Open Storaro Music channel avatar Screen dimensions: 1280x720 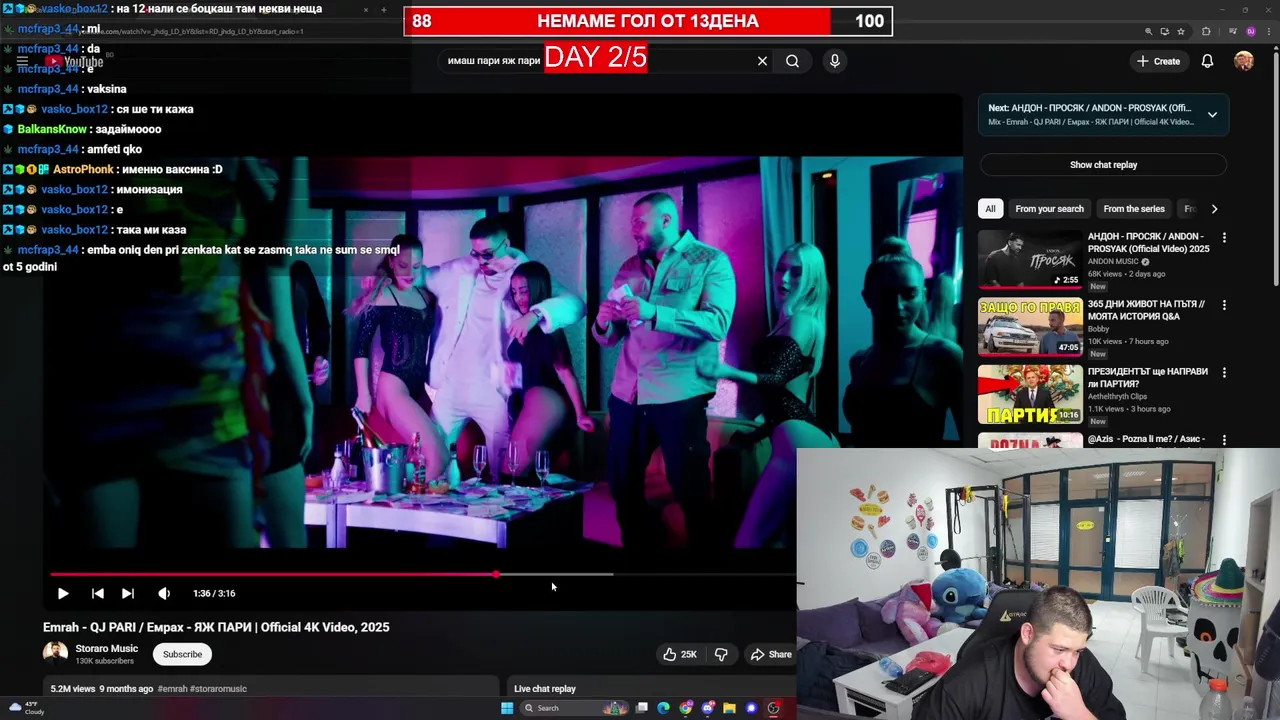[x=55, y=654]
